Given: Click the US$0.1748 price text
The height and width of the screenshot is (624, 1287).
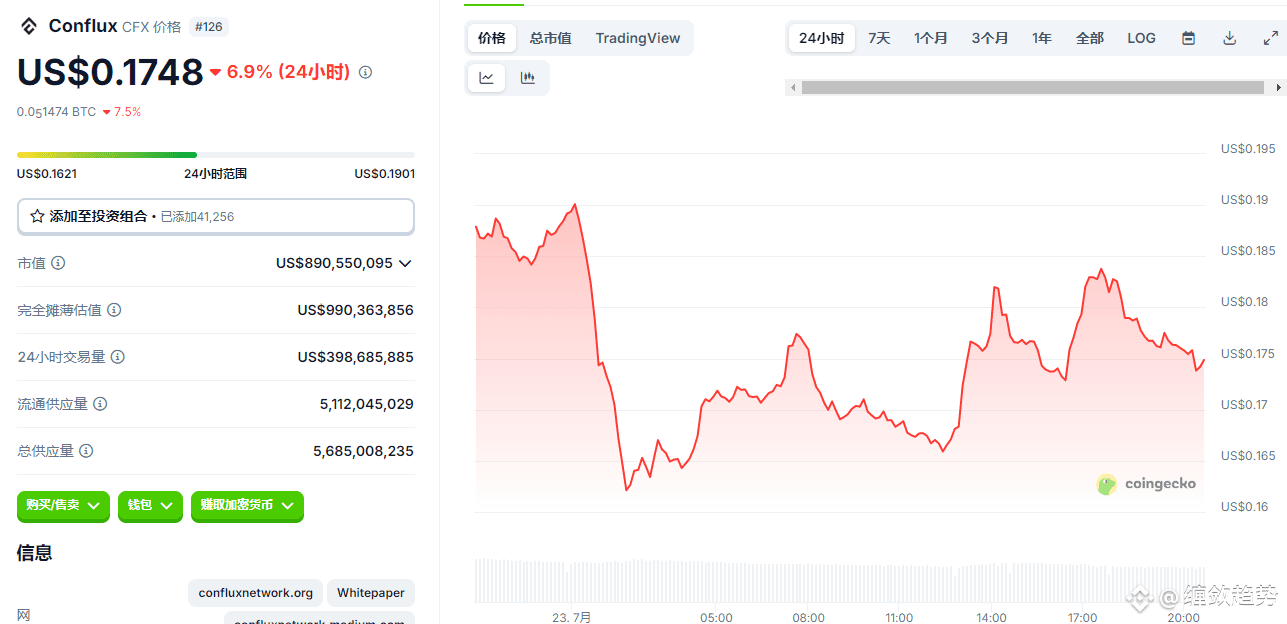Looking at the screenshot, I should (110, 72).
